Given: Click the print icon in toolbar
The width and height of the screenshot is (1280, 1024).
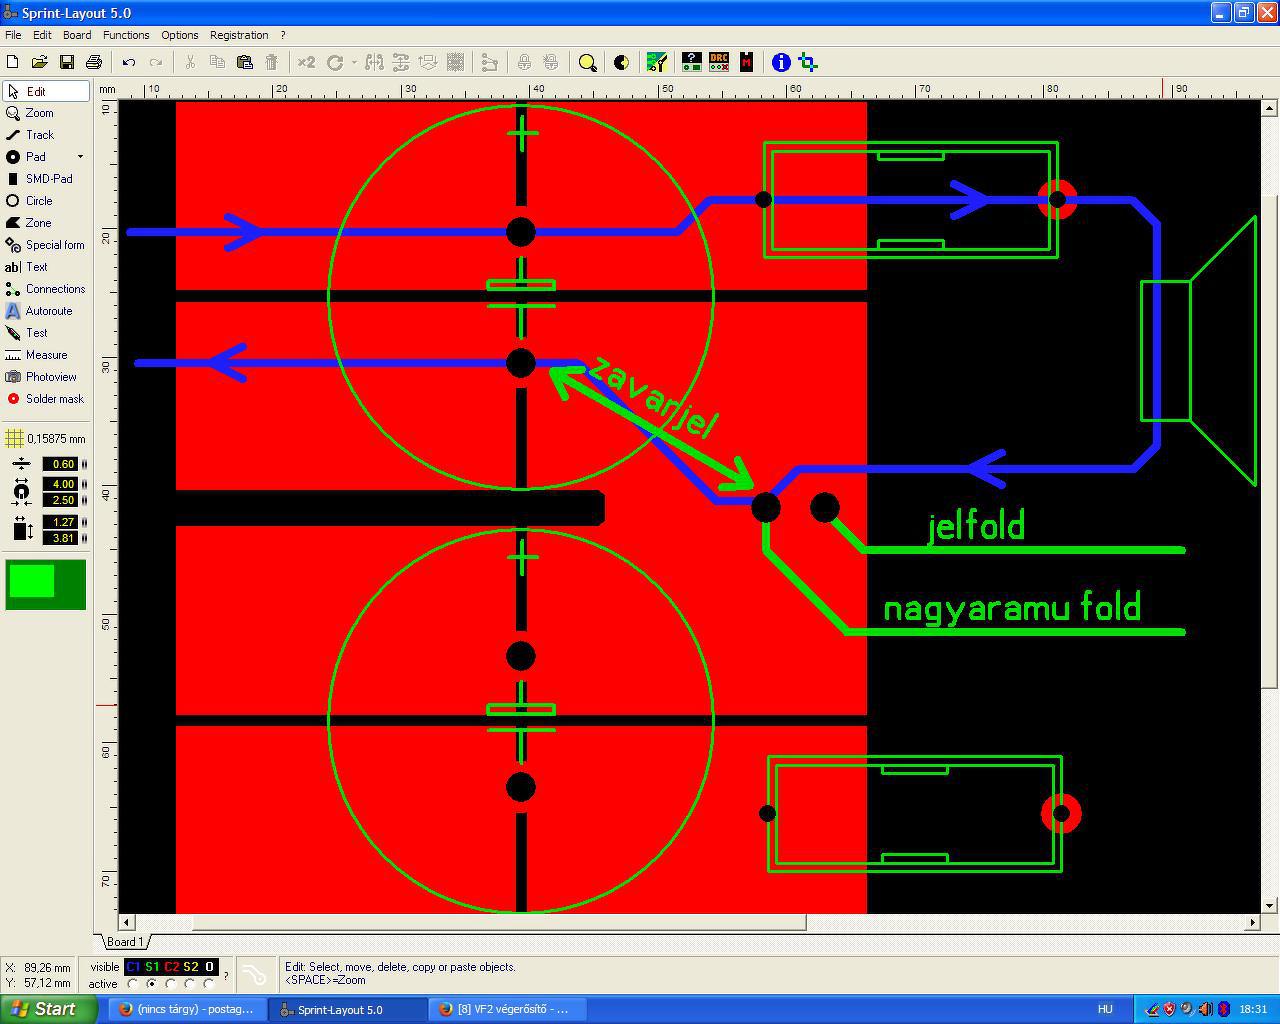Looking at the screenshot, I should [x=94, y=62].
